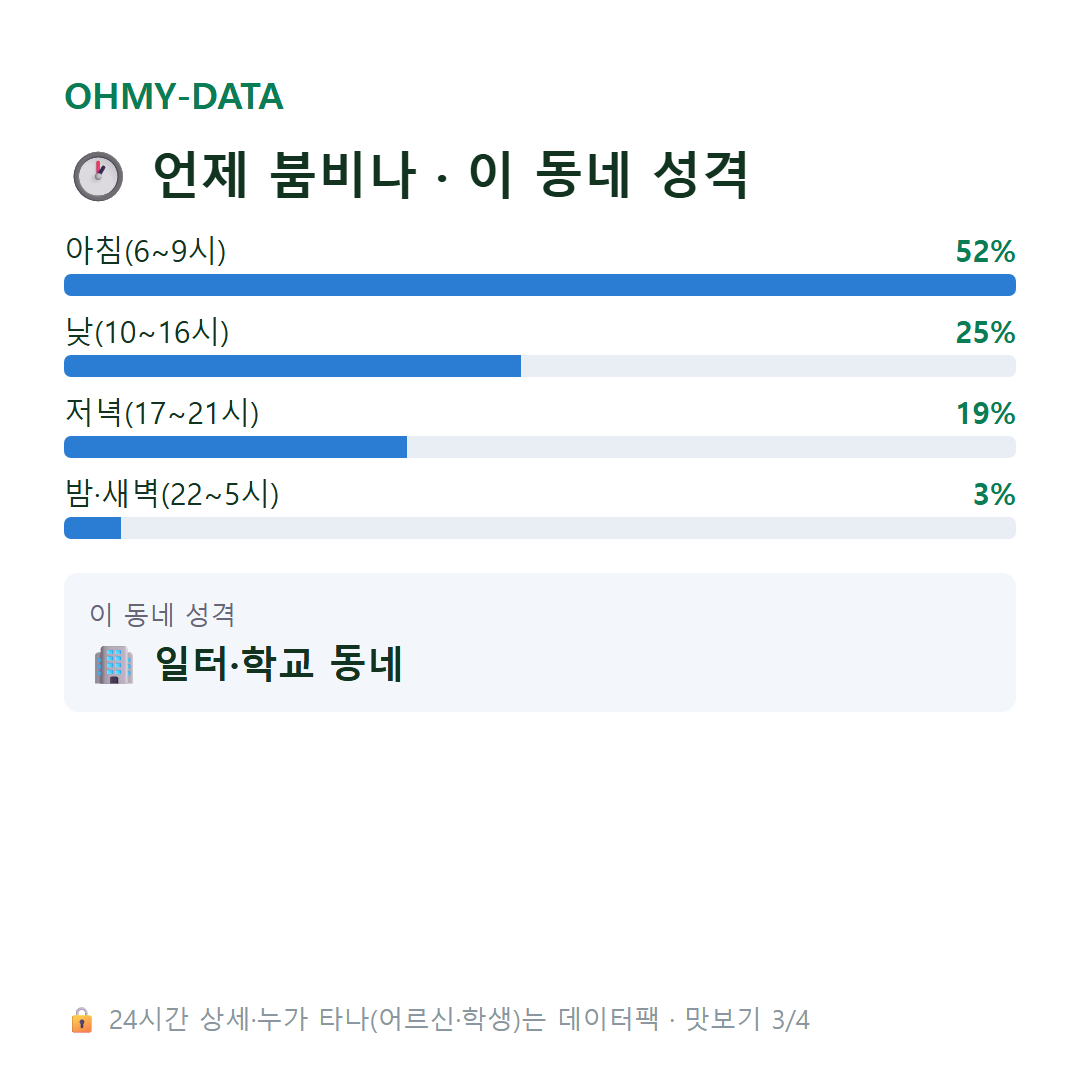The width and height of the screenshot is (1080, 1080).
Task: Click the 3% percentage value
Action: [x=995, y=495]
